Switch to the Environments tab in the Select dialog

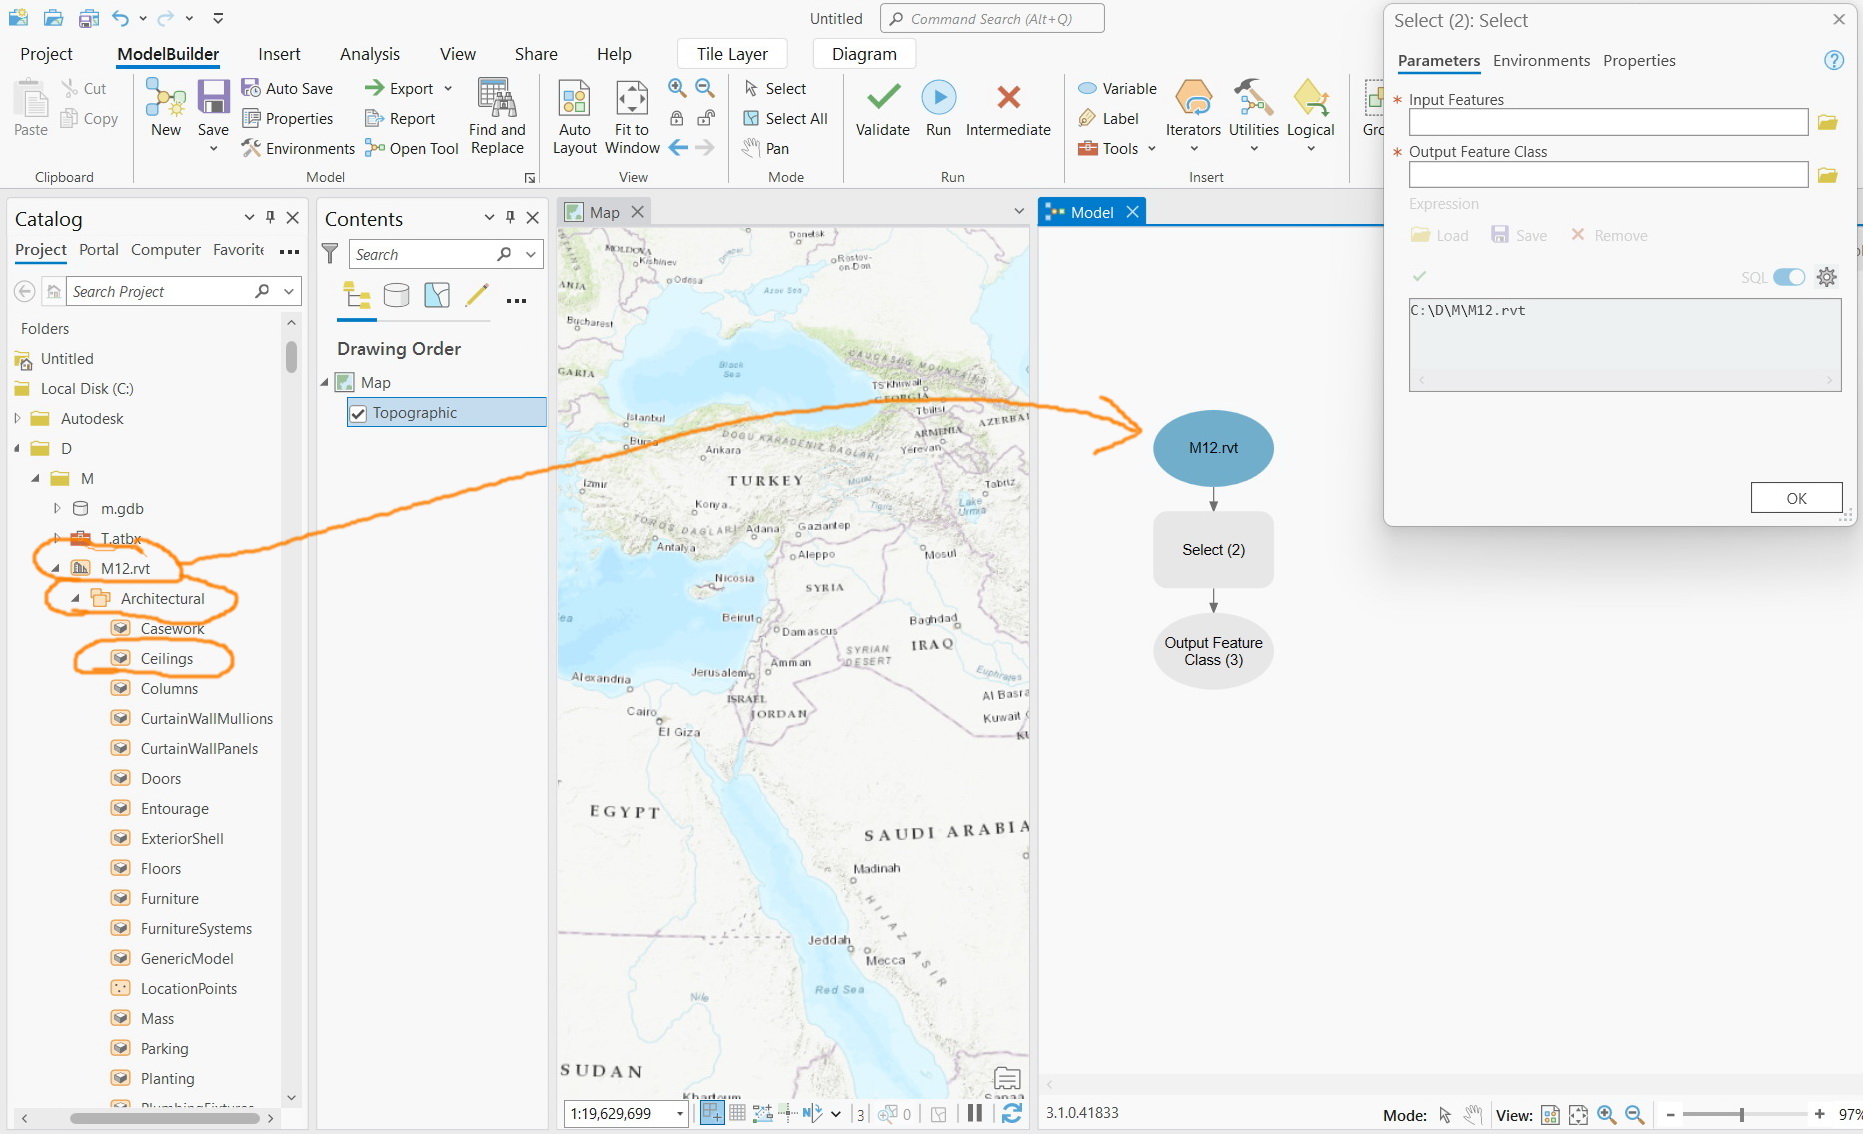click(1540, 60)
